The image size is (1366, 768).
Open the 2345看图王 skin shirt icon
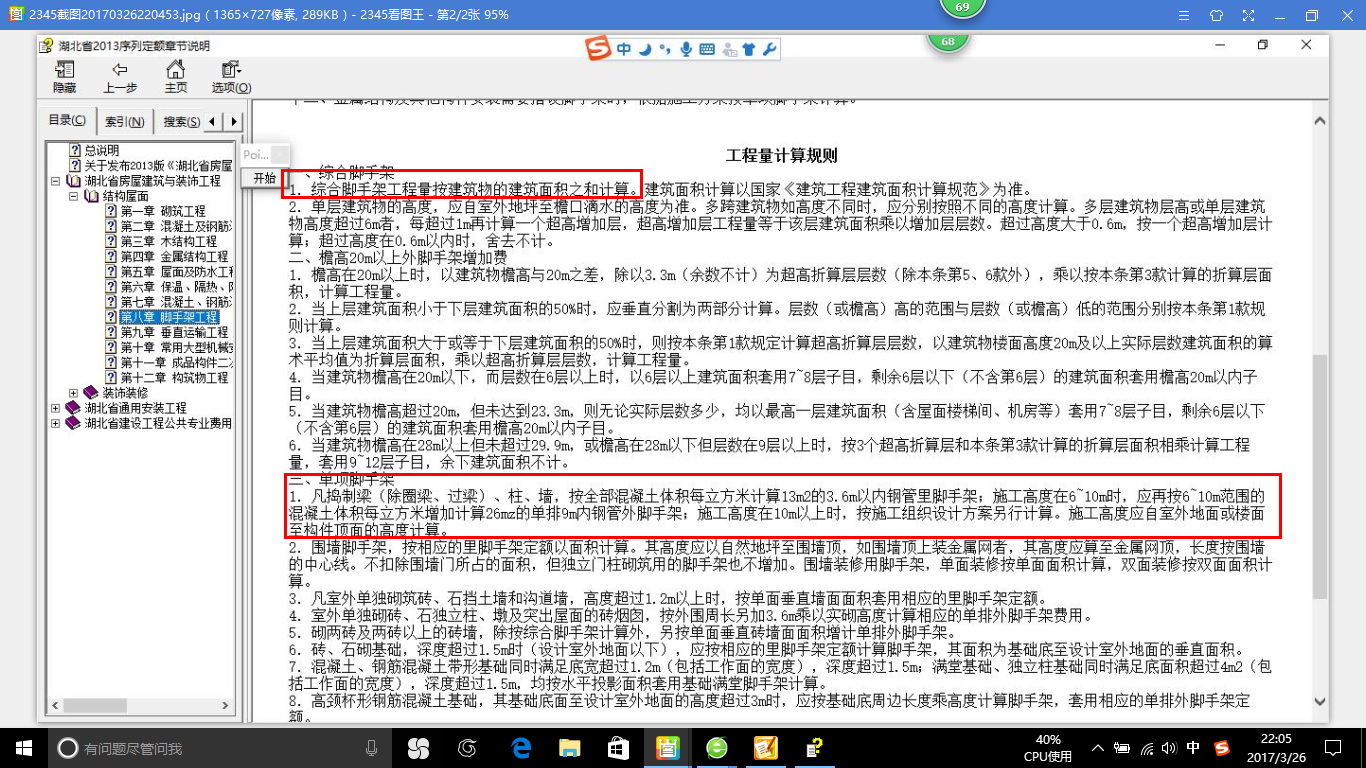coord(1216,15)
